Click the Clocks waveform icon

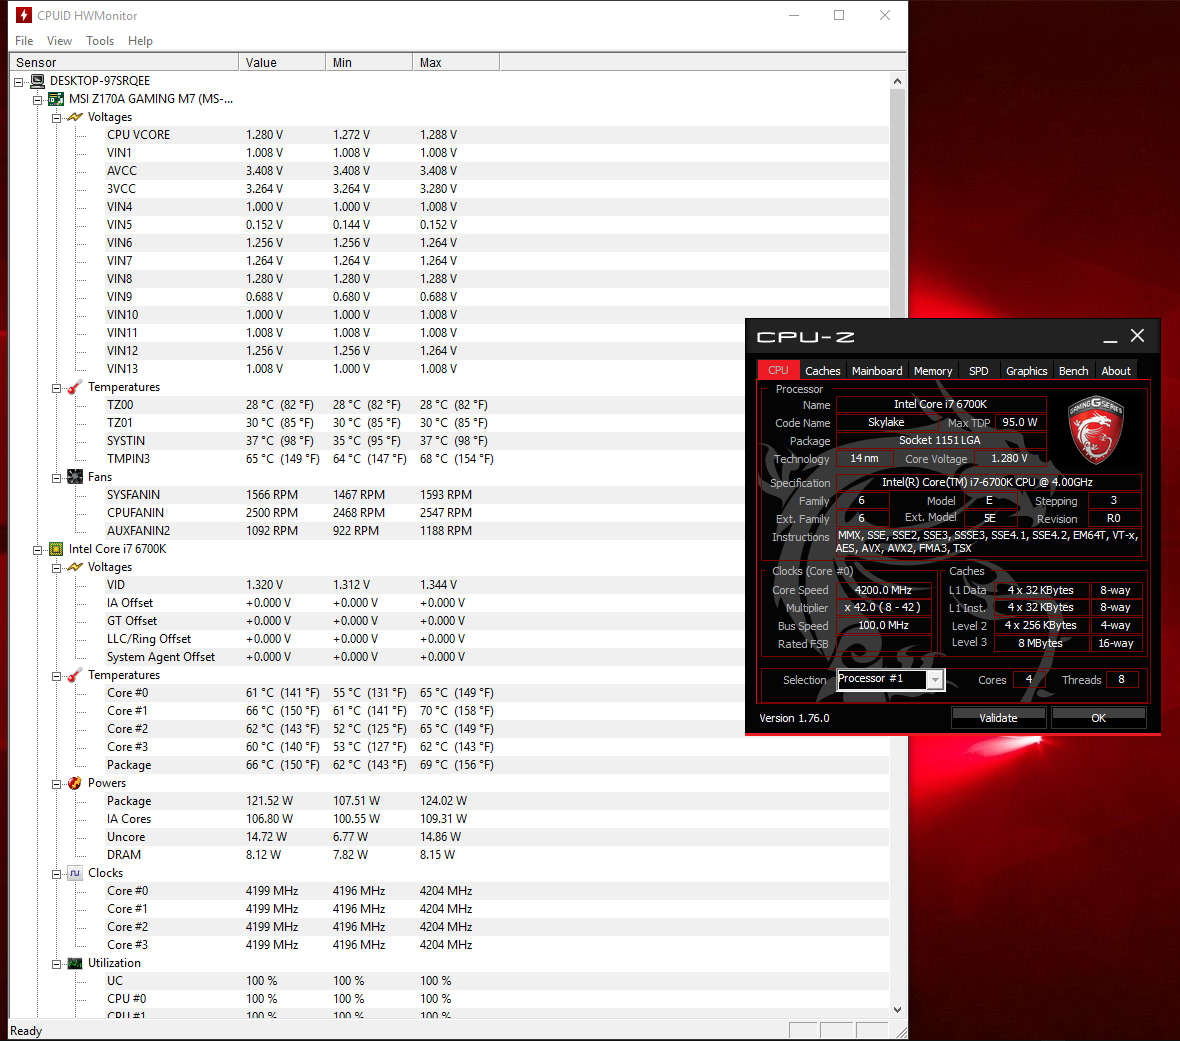pyautogui.click(x=75, y=873)
